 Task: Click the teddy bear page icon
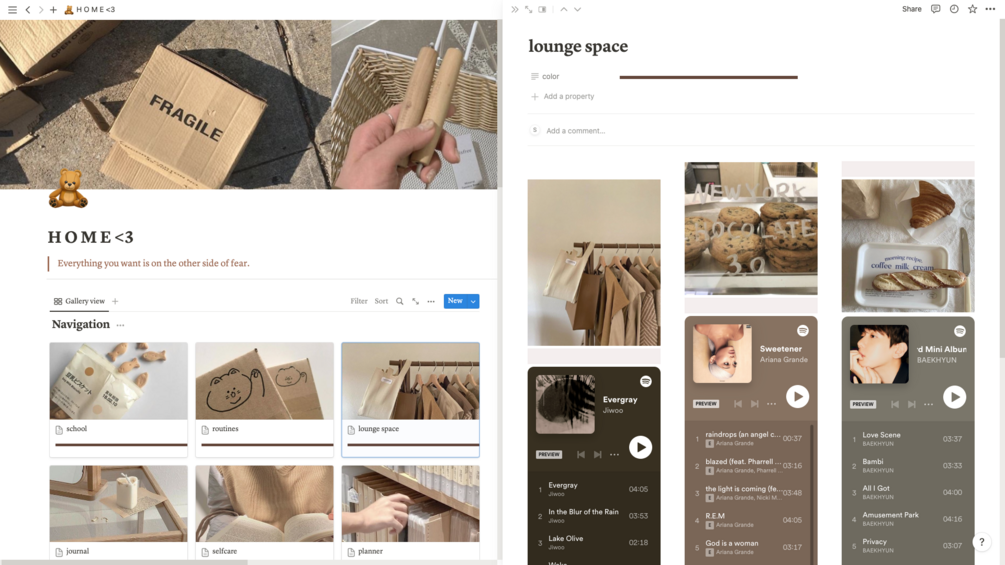(x=68, y=189)
